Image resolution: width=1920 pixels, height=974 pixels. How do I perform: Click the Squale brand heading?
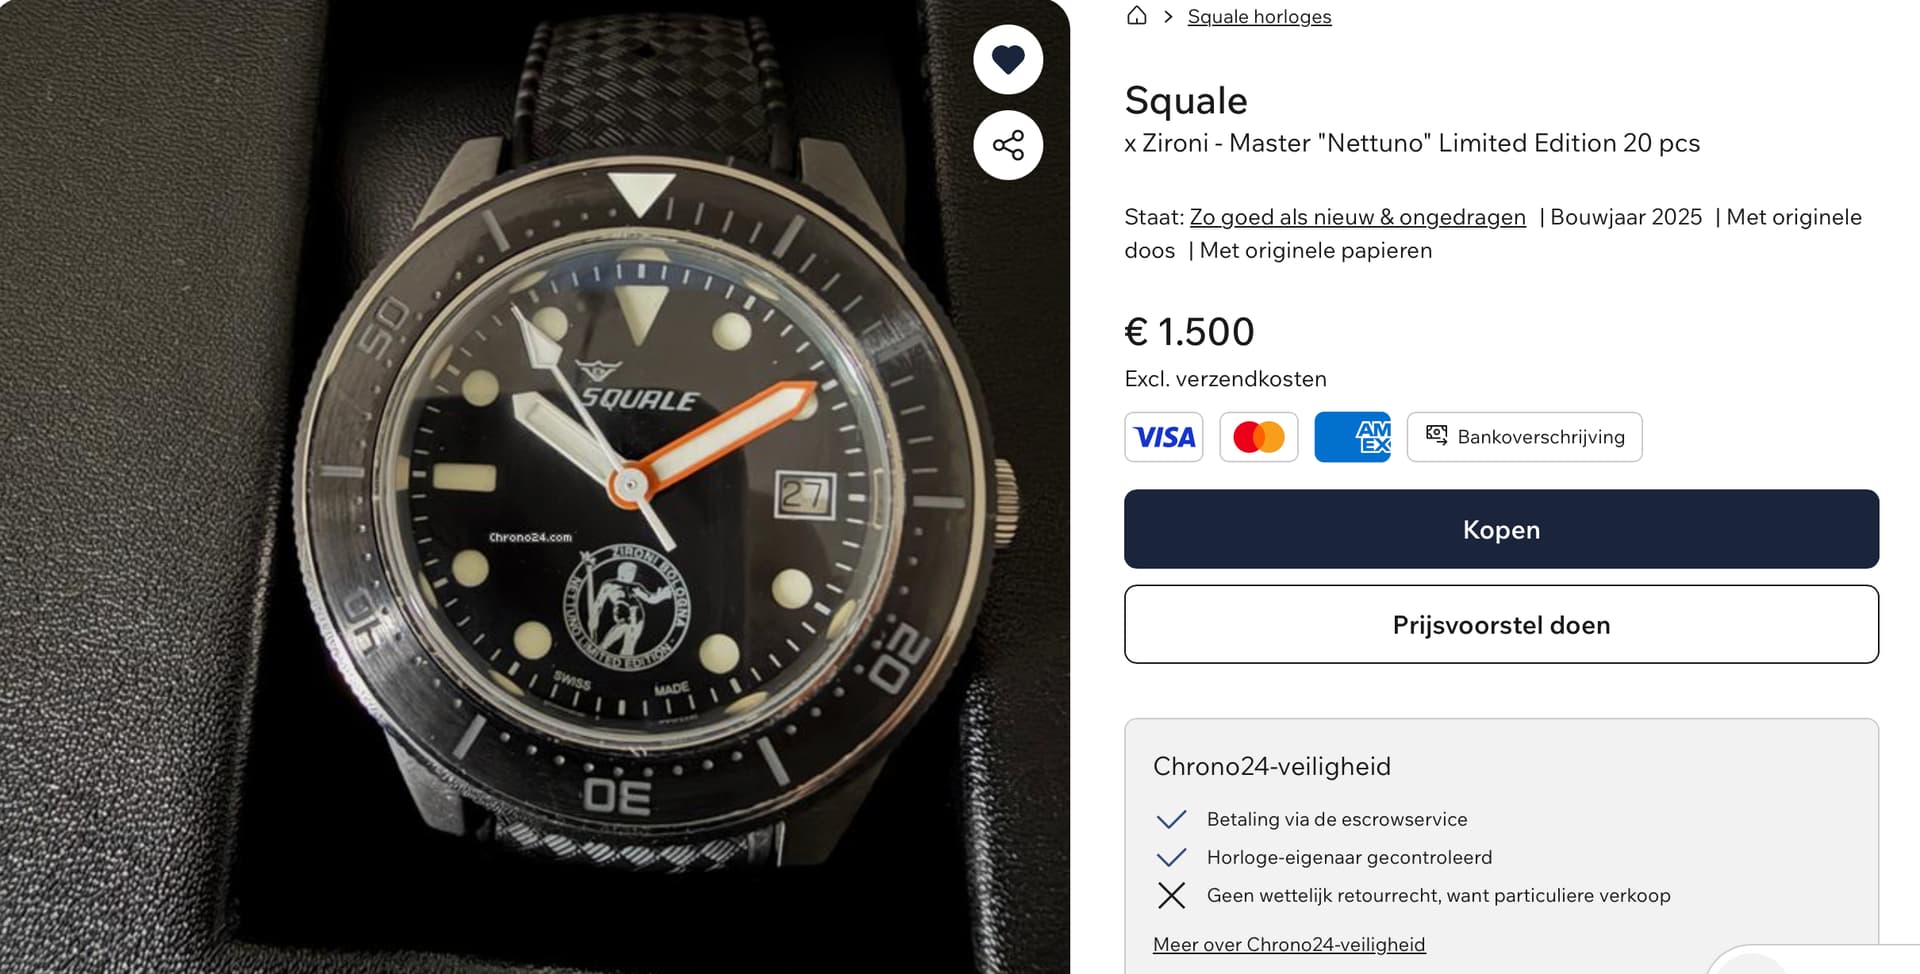pyautogui.click(x=1186, y=101)
